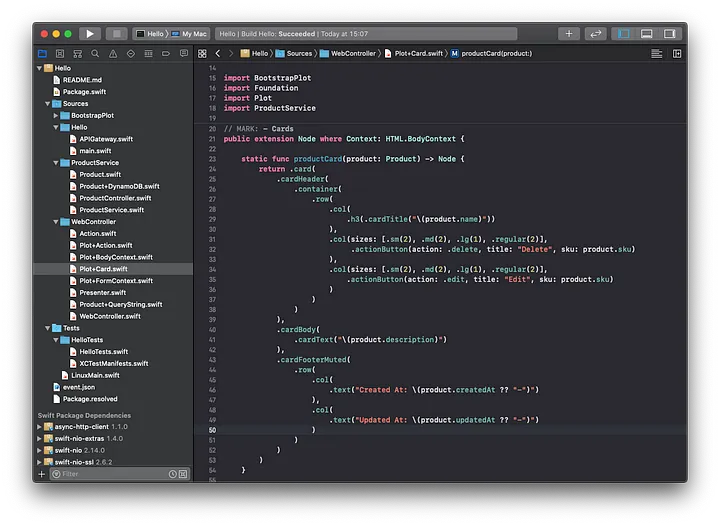720x526 pixels.
Task: Click line 50 in the gutter
Action: coord(212,431)
